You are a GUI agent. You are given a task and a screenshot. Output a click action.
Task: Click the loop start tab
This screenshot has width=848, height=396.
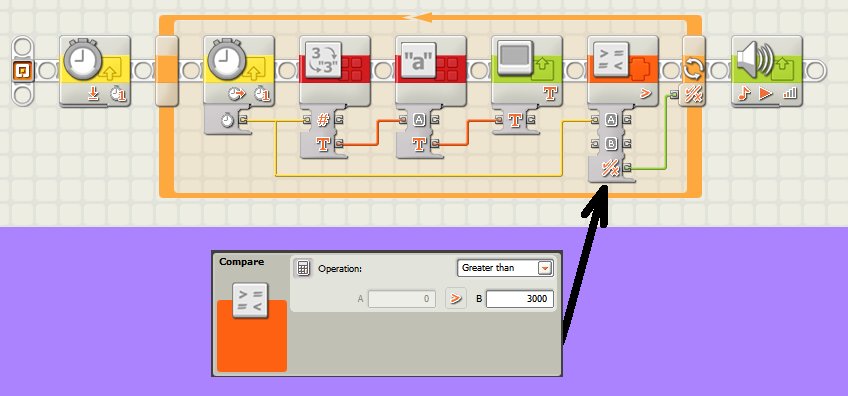point(167,70)
